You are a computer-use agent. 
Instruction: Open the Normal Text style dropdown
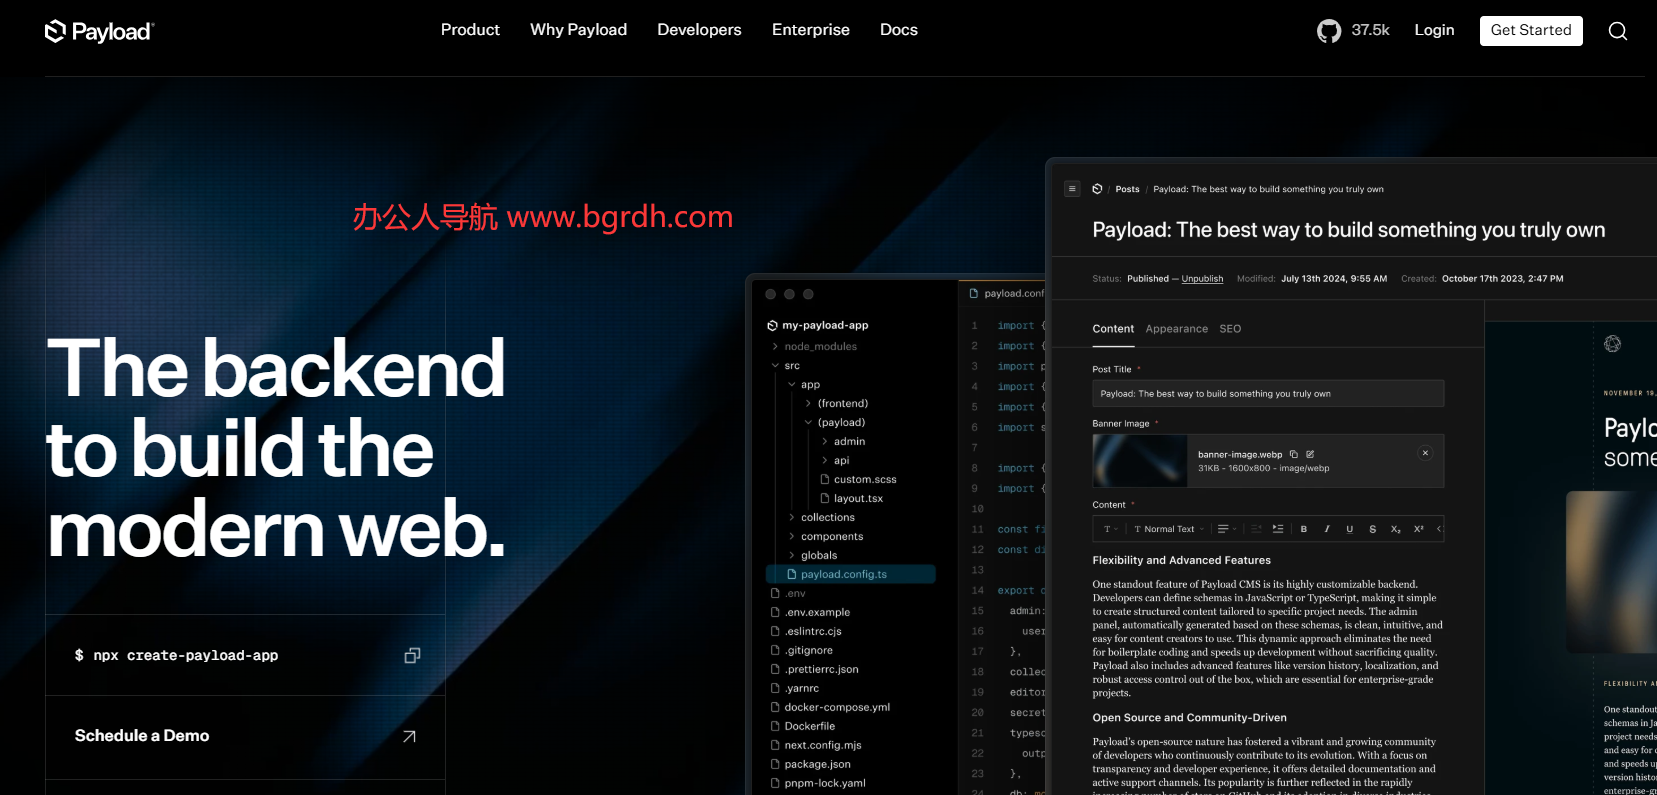point(1168,529)
